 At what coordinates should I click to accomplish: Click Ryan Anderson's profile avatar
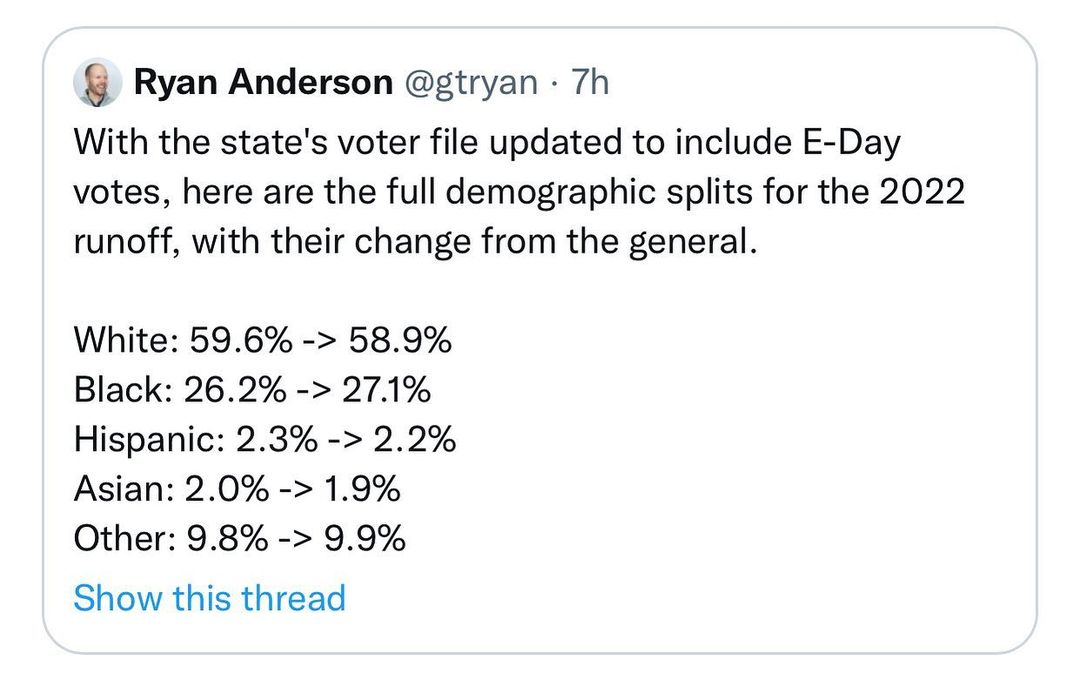pyautogui.click(x=97, y=83)
